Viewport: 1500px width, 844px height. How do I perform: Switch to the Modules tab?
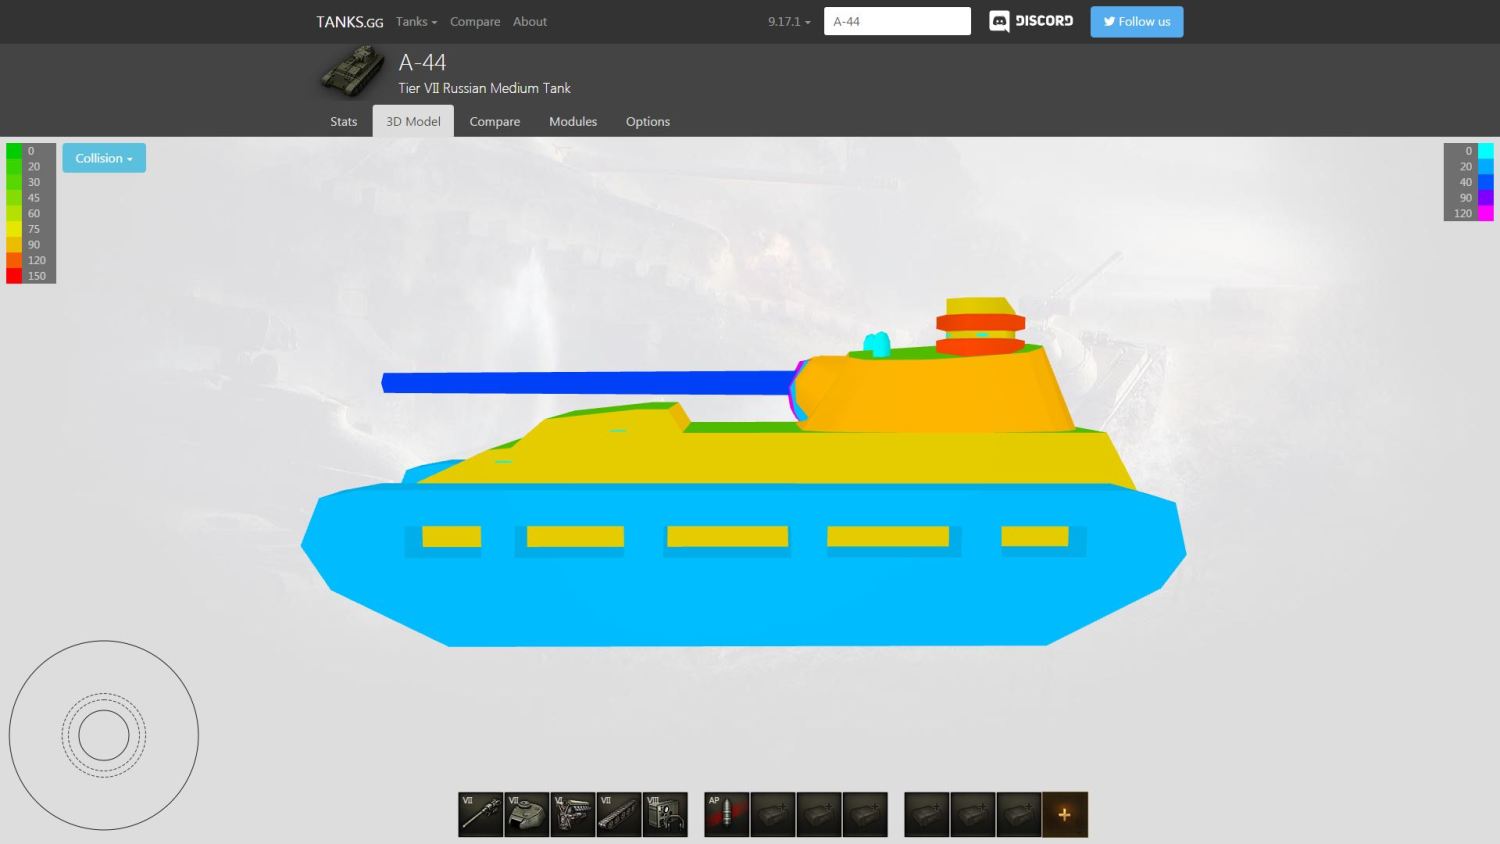coord(573,121)
